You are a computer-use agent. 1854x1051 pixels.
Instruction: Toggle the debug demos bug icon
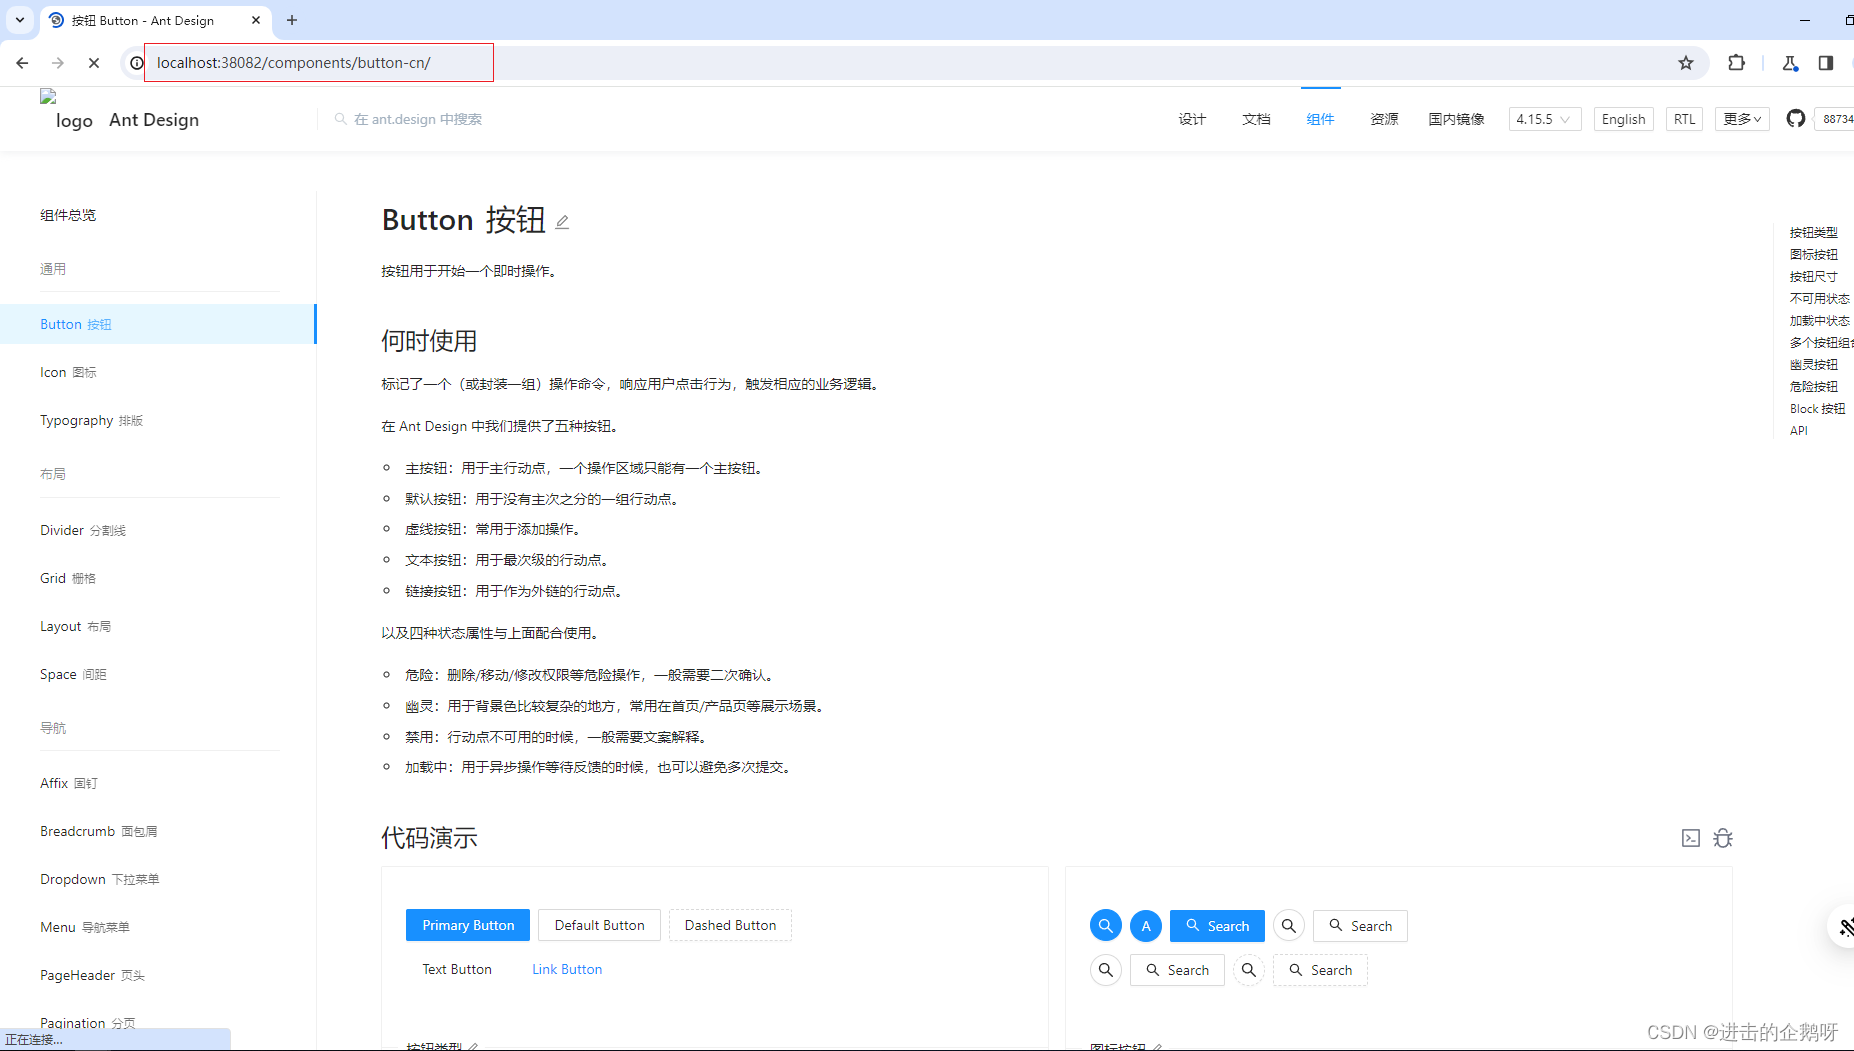click(x=1723, y=838)
